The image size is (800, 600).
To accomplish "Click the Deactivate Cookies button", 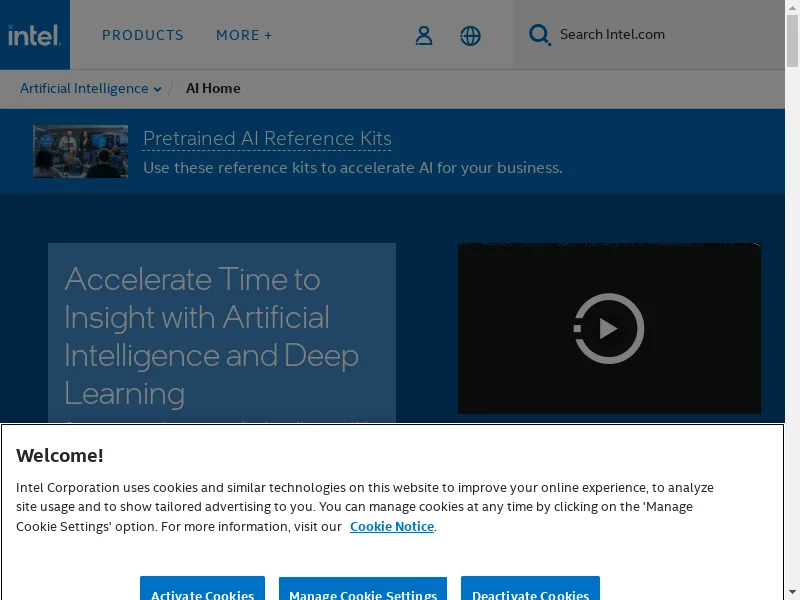I will click(530, 588).
